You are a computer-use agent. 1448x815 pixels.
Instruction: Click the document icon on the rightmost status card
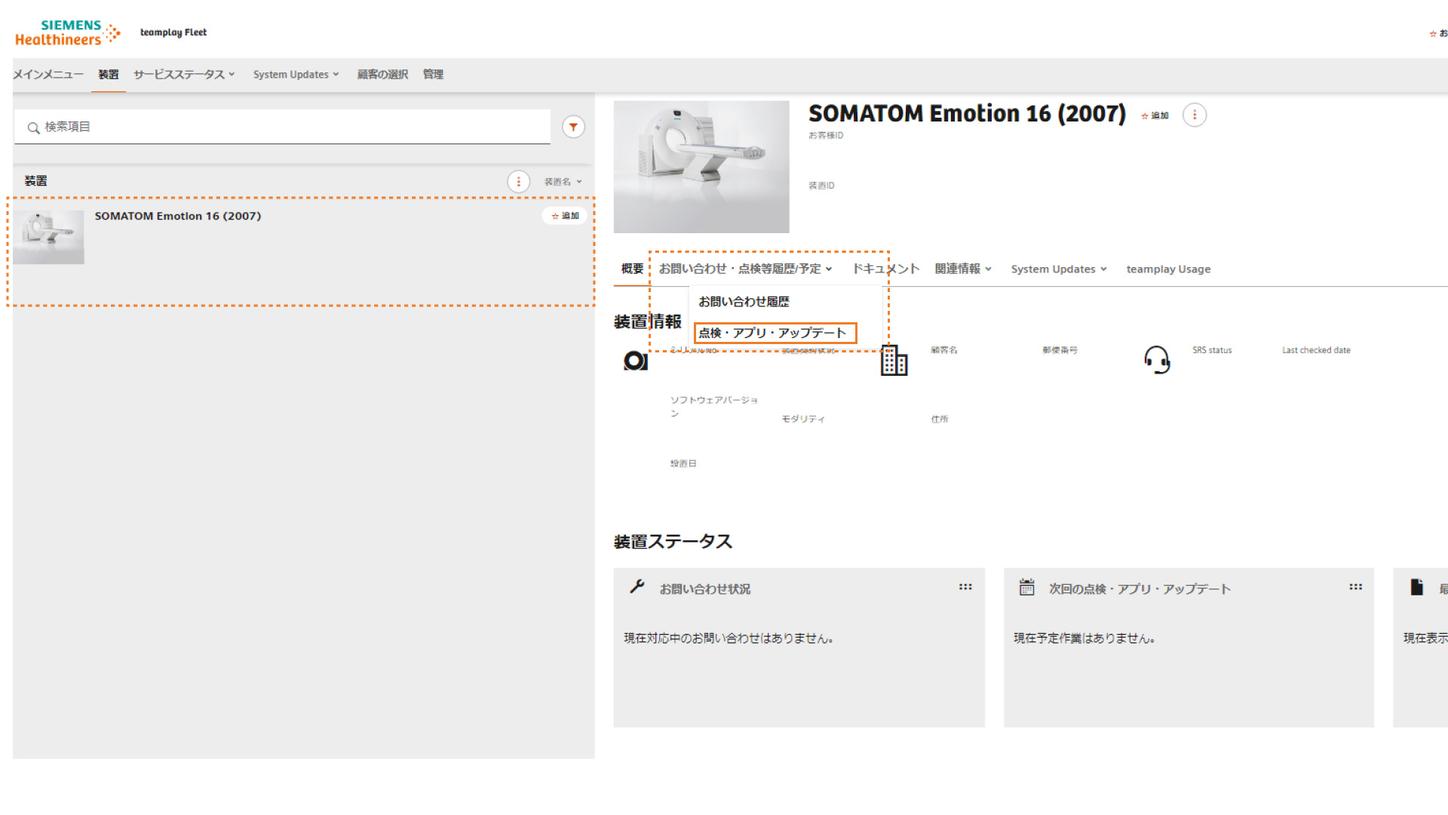1415,588
